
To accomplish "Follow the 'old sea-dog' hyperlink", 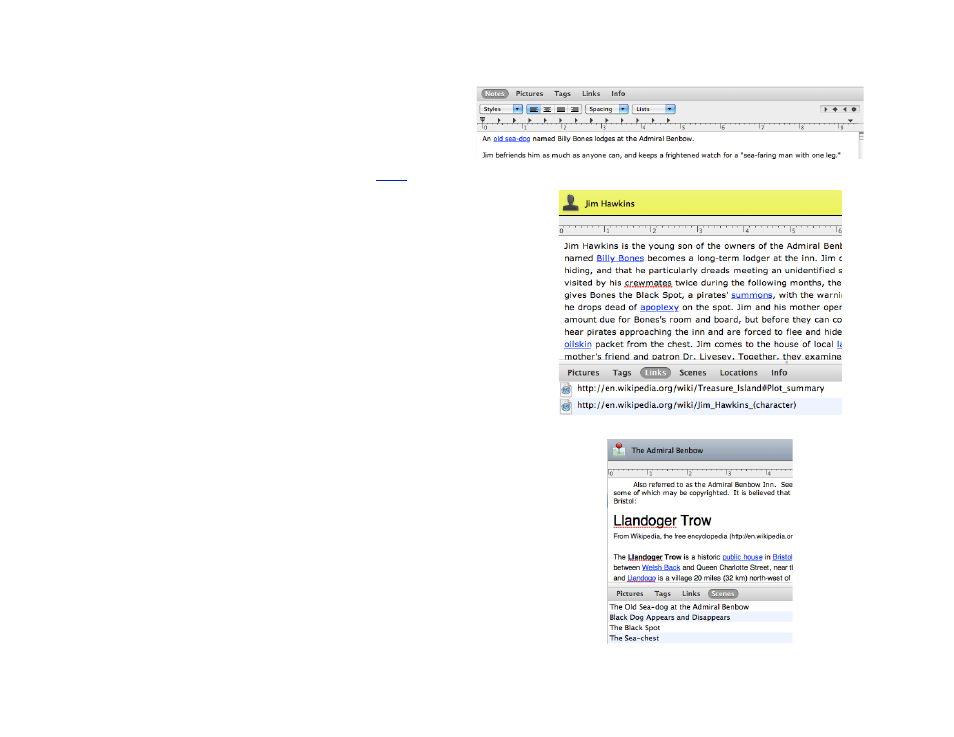I will click(x=512, y=139).
